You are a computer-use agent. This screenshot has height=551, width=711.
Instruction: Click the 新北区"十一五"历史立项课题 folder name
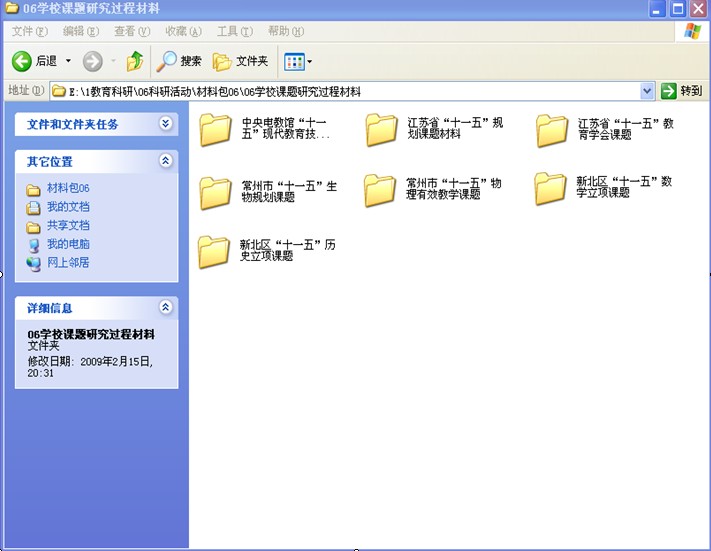[287, 250]
